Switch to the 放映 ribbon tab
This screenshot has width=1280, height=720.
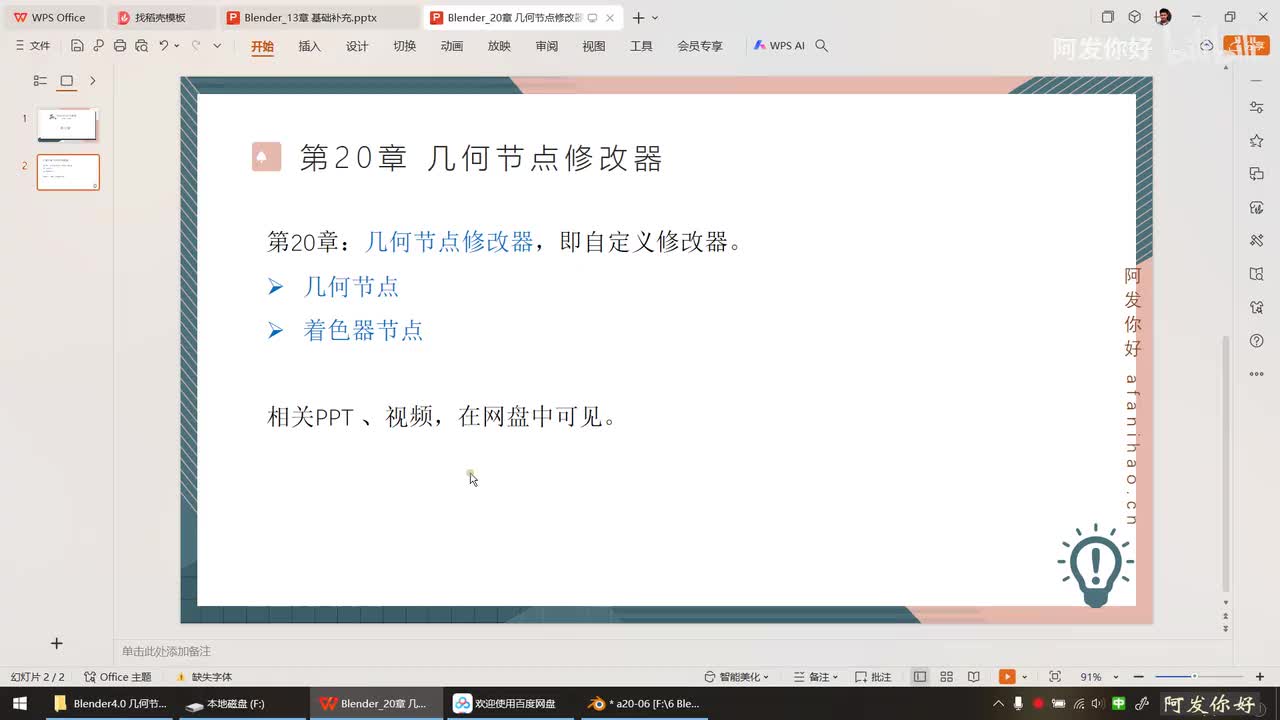click(499, 46)
